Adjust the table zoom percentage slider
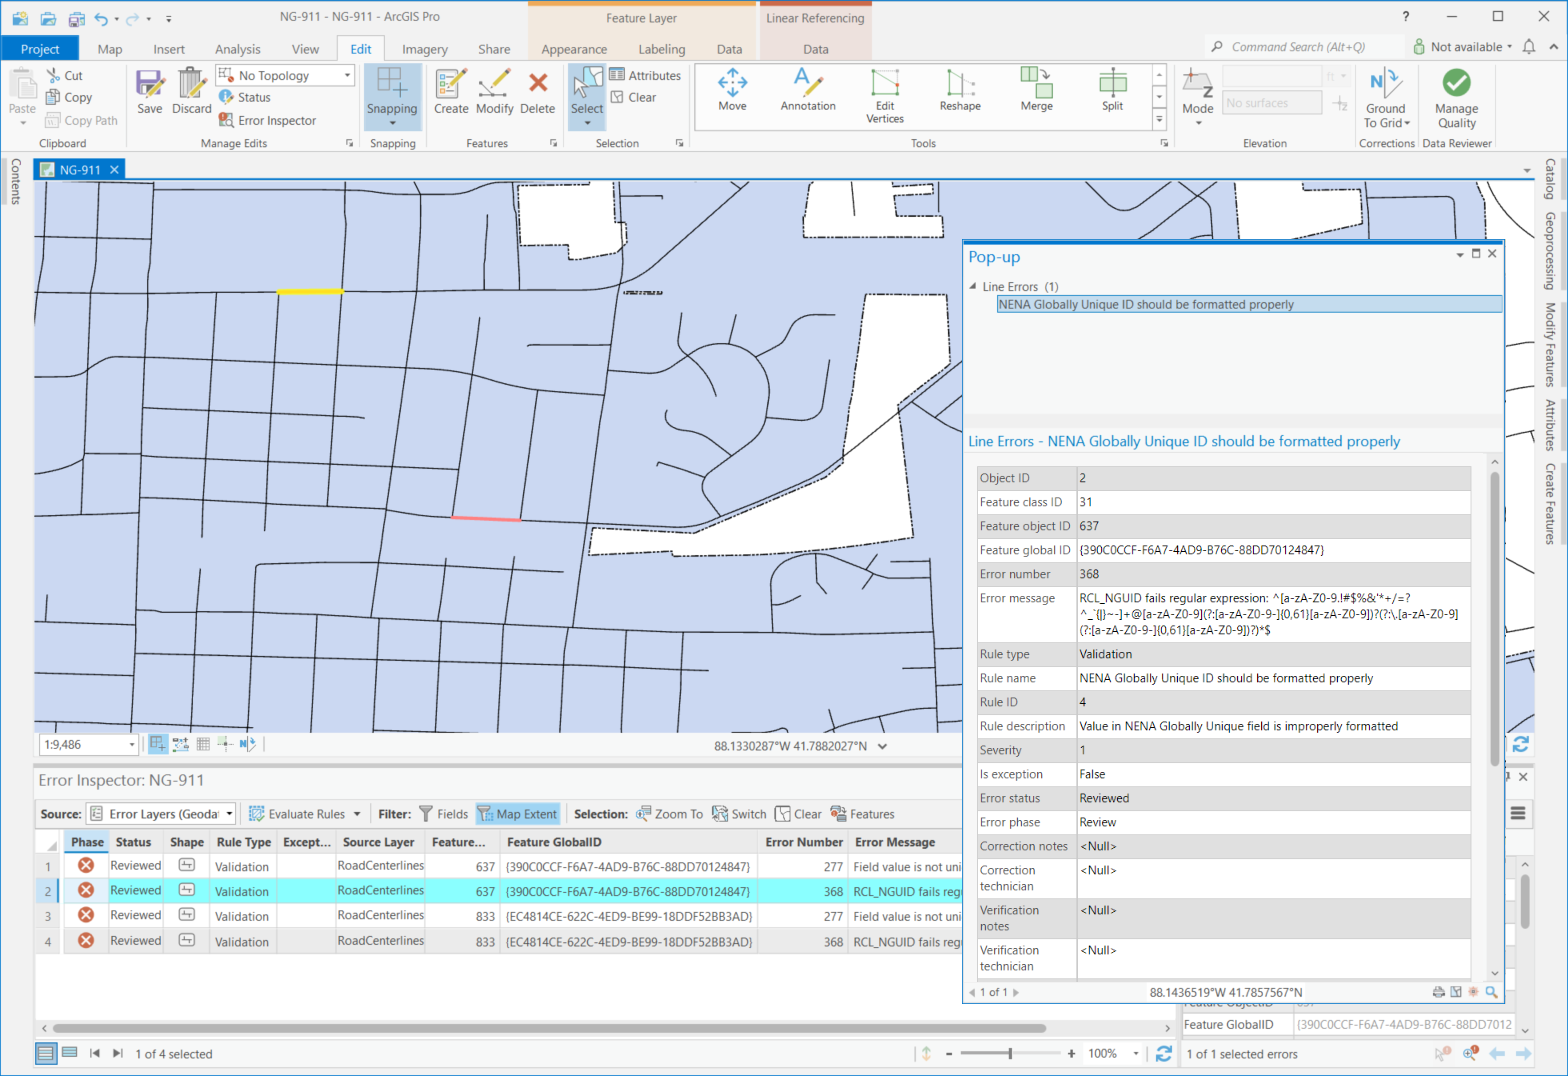Image resolution: width=1568 pixels, height=1076 pixels. pos(1010,1053)
